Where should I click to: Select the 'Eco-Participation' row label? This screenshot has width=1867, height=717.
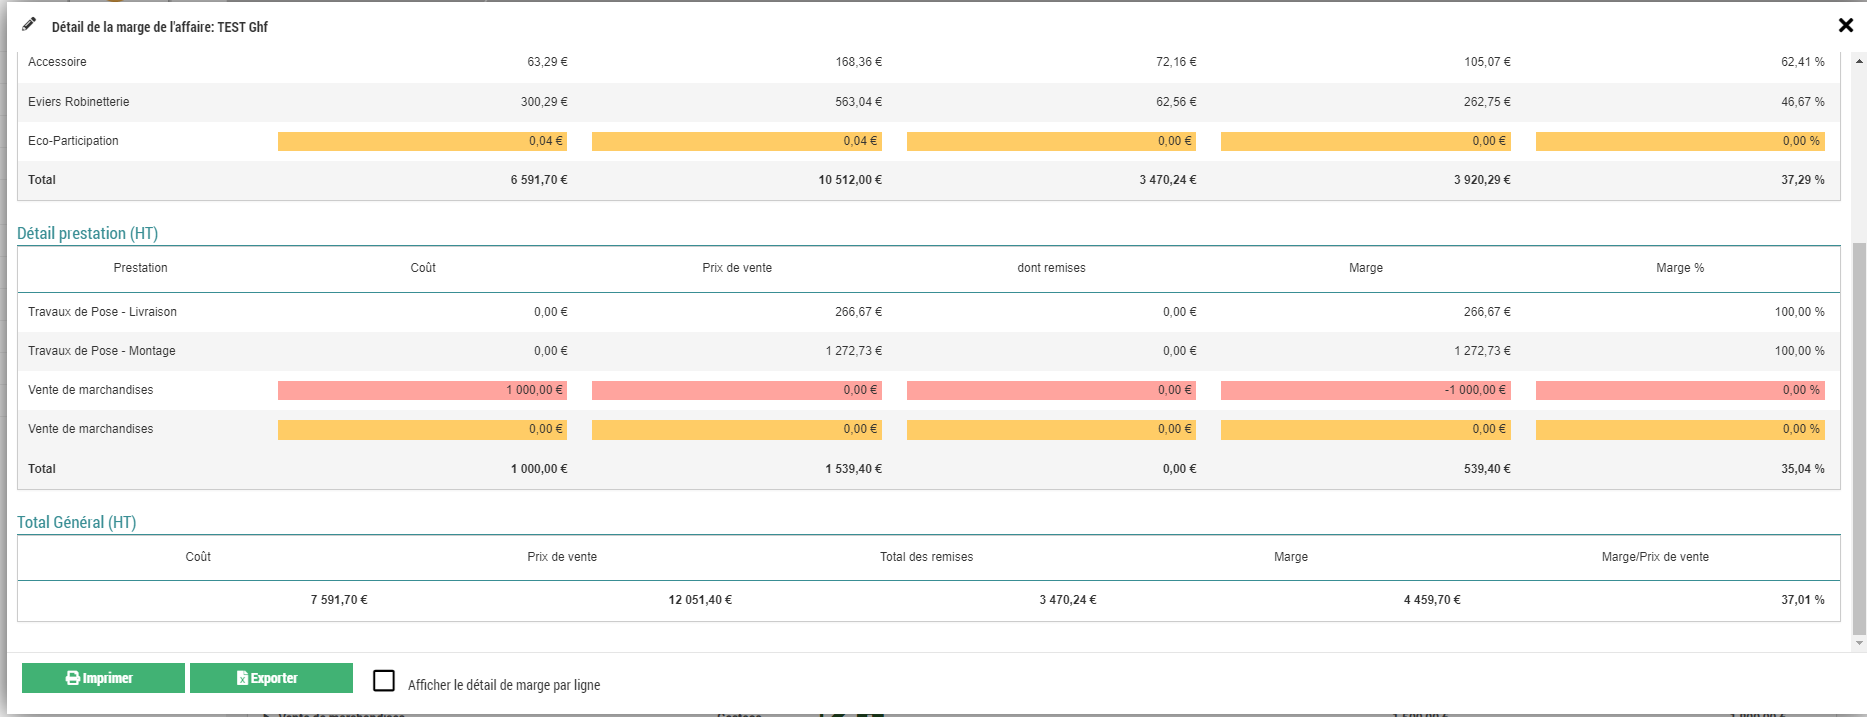point(73,141)
